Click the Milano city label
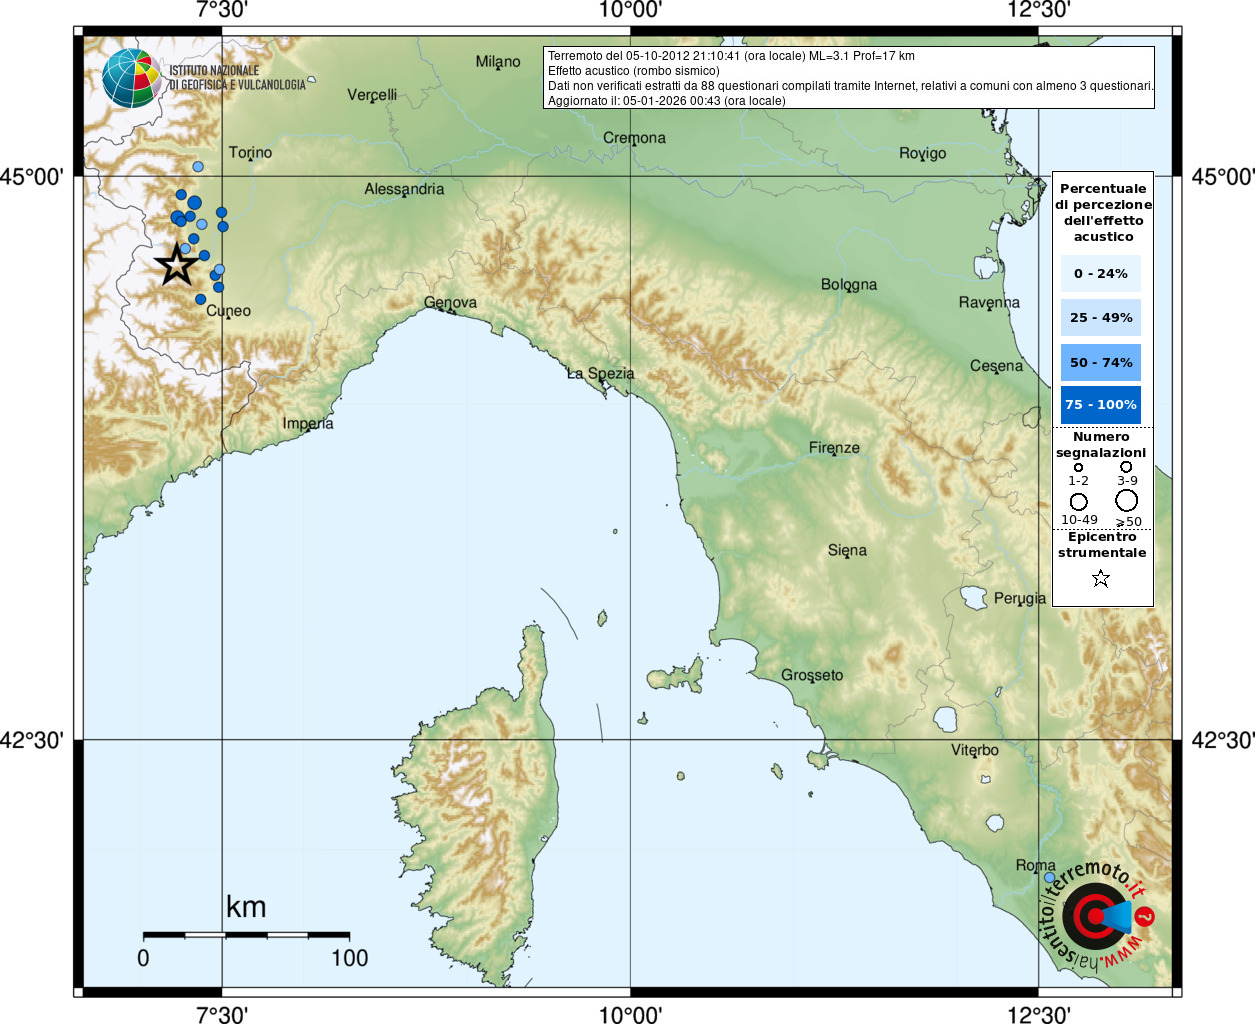 (x=498, y=62)
